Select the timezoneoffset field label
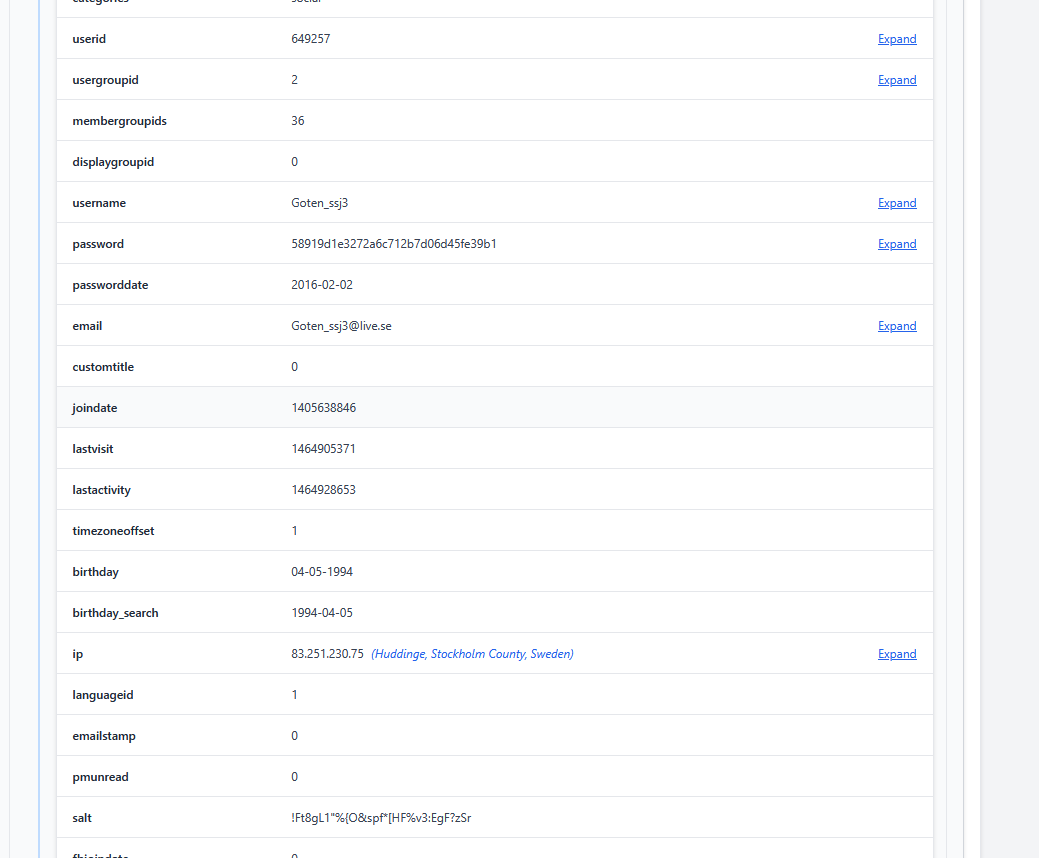The image size is (1039, 858). [113, 531]
